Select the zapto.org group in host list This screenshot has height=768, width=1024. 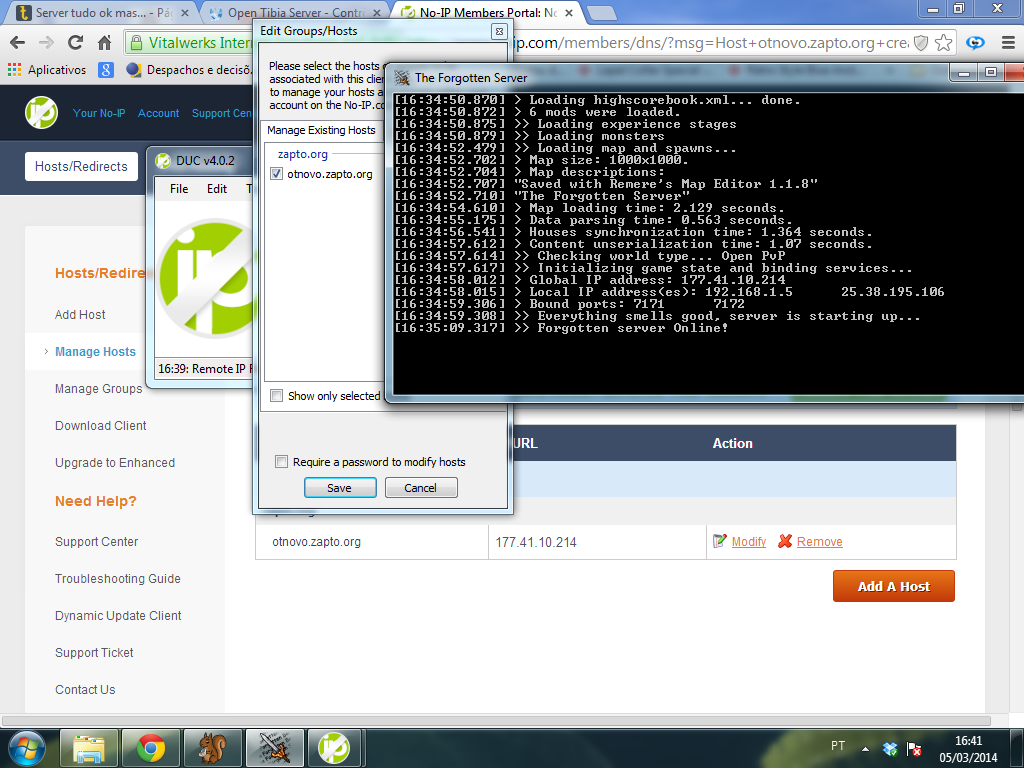302,154
